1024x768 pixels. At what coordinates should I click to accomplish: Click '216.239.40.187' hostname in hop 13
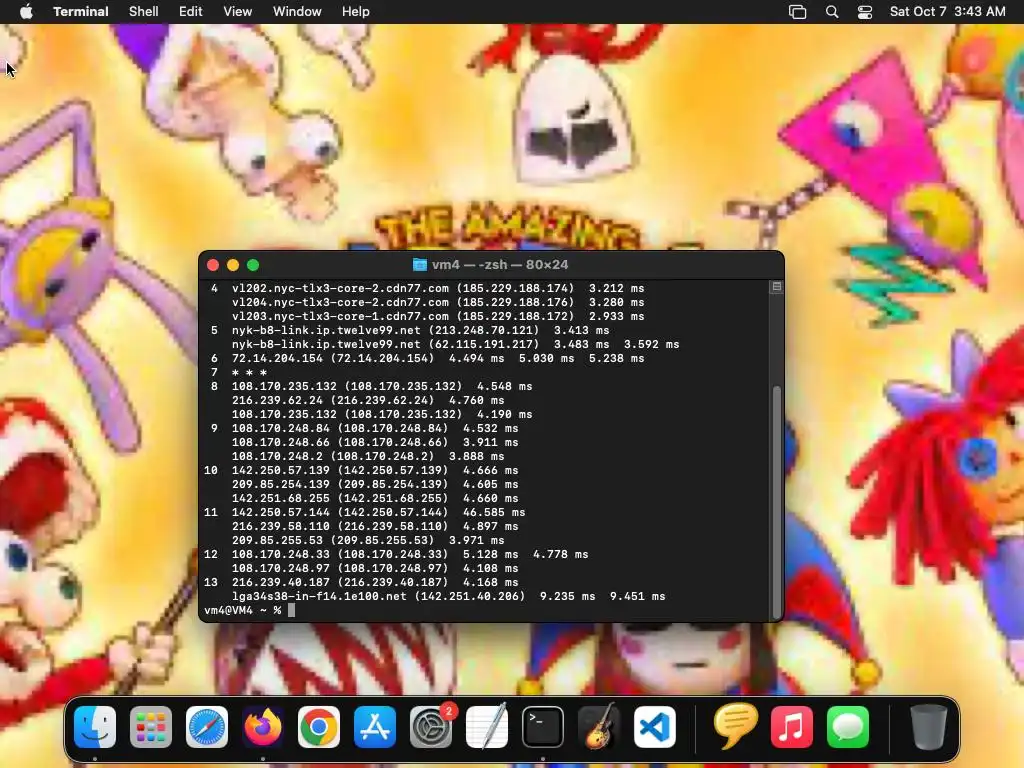click(281, 583)
